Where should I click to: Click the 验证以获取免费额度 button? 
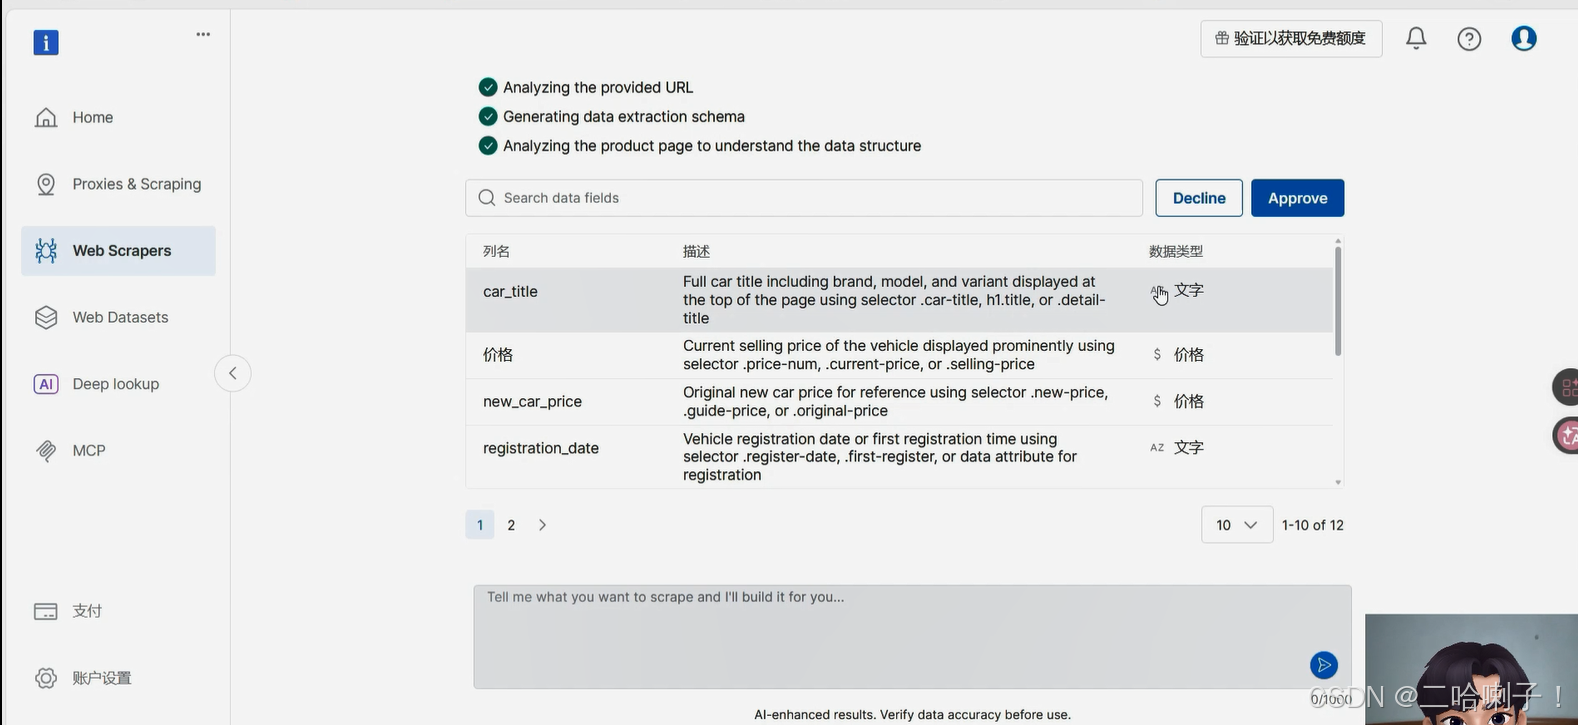[x=1291, y=38]
